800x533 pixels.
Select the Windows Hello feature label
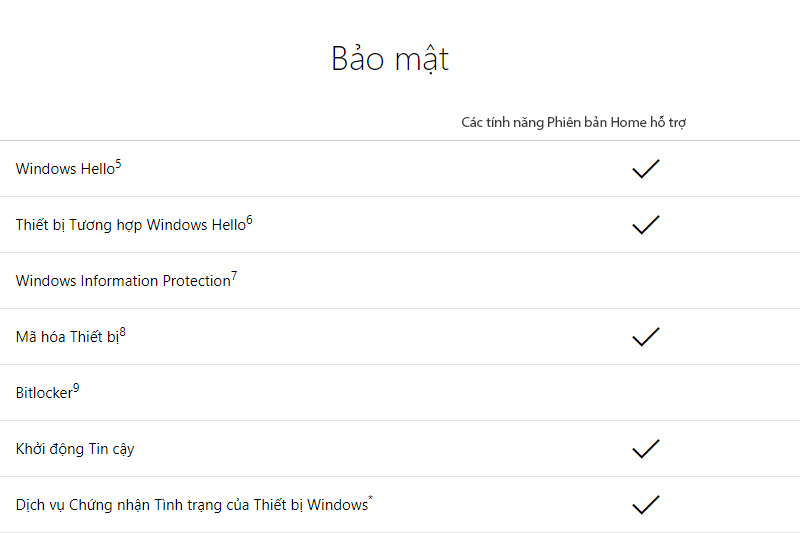point(65,169)
